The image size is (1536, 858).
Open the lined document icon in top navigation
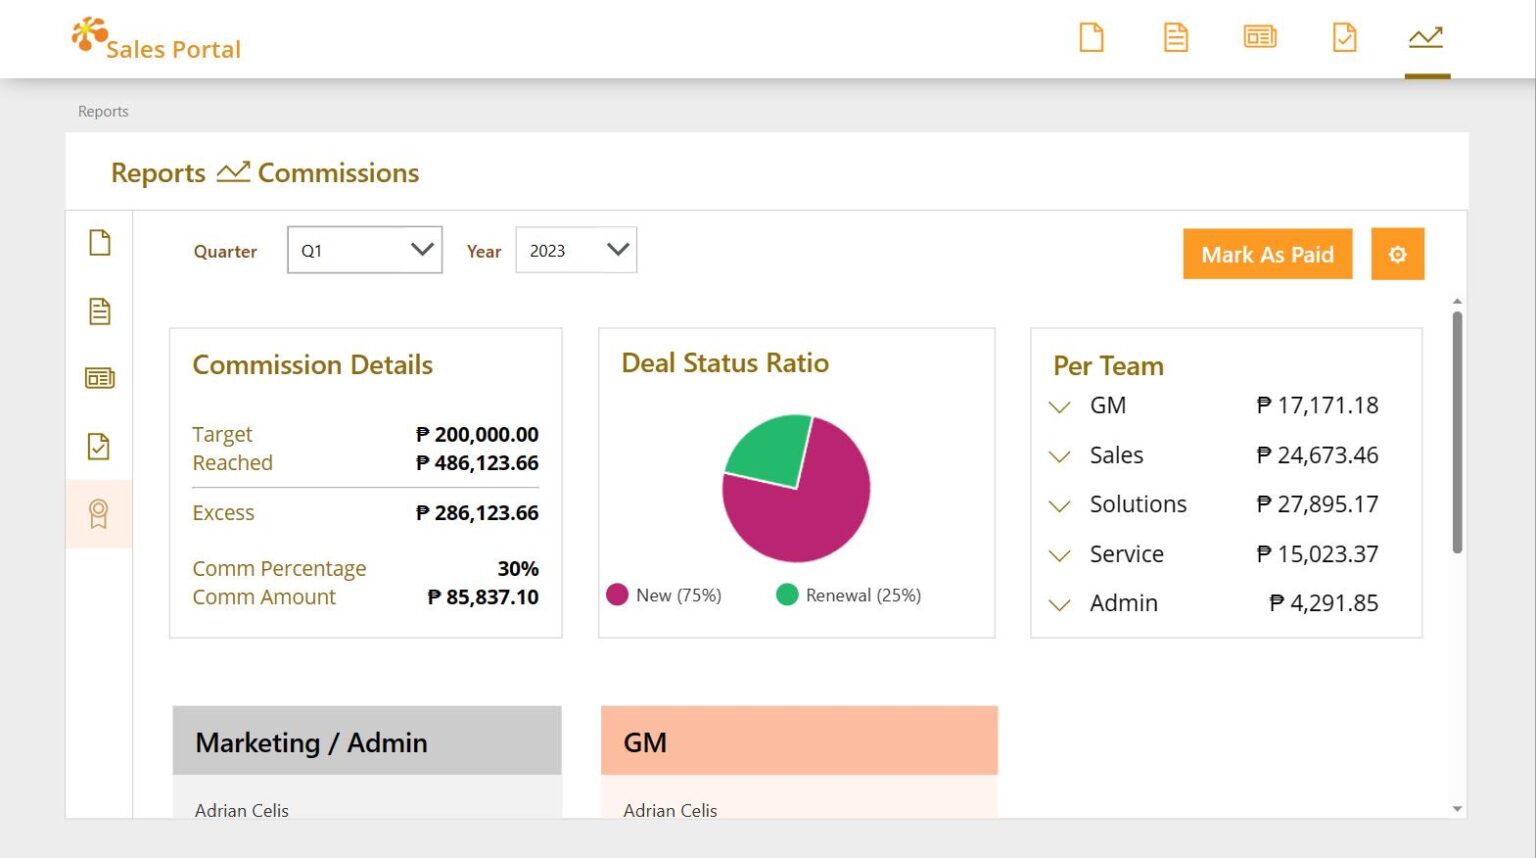[x=1176, y=38]
